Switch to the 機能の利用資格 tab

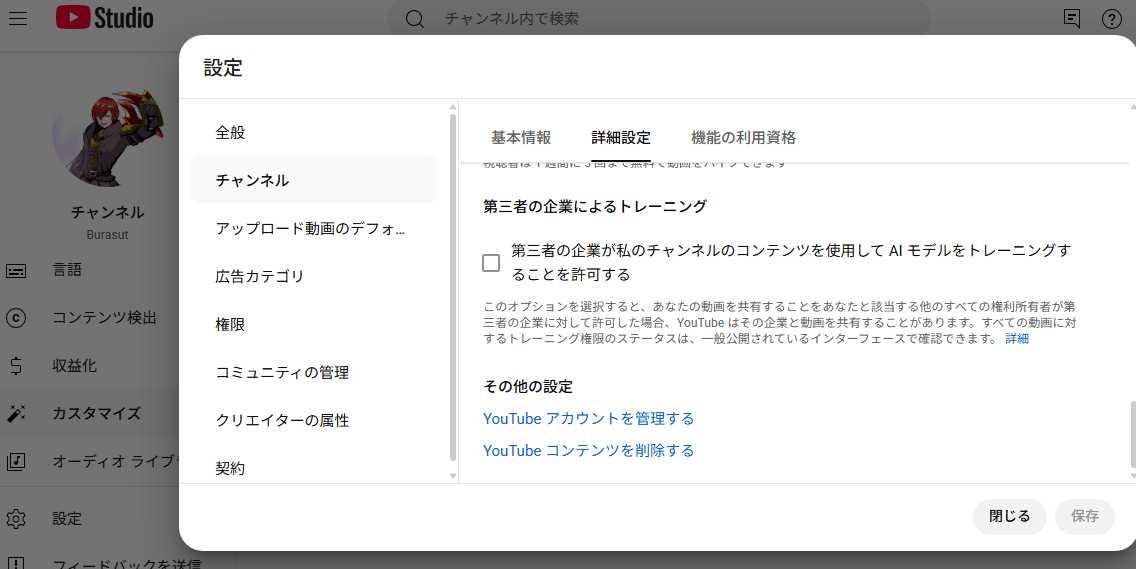(743, 138)
